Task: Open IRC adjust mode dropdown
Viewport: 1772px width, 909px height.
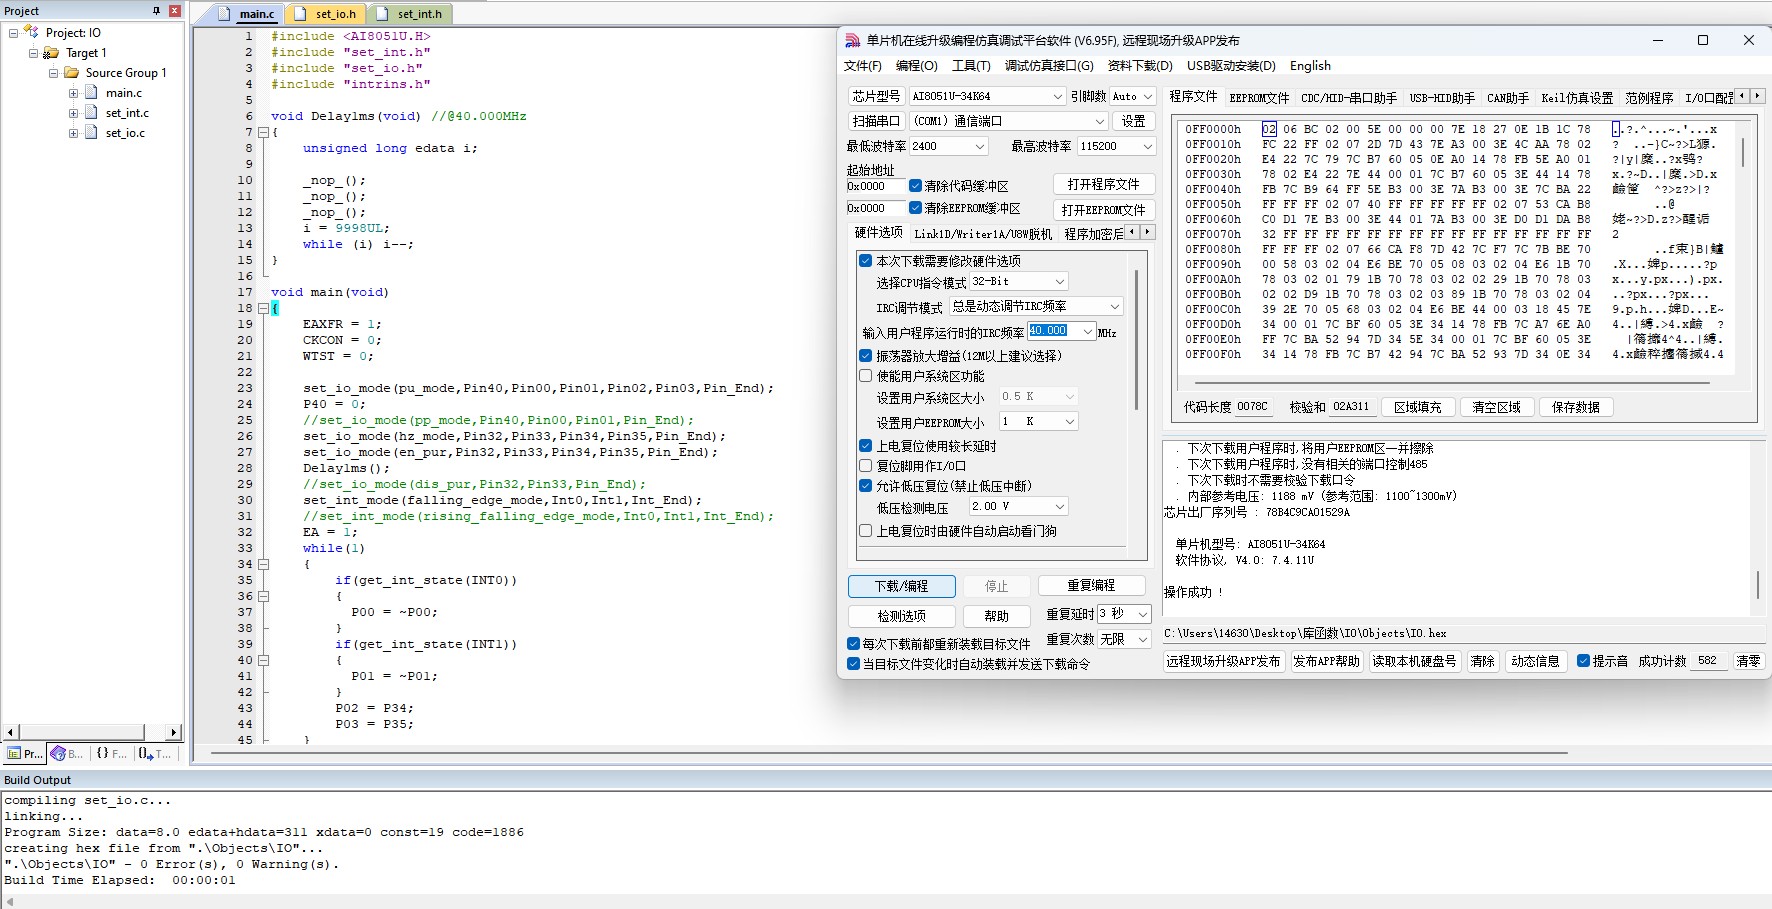Action: click(x=1115, y=306)
